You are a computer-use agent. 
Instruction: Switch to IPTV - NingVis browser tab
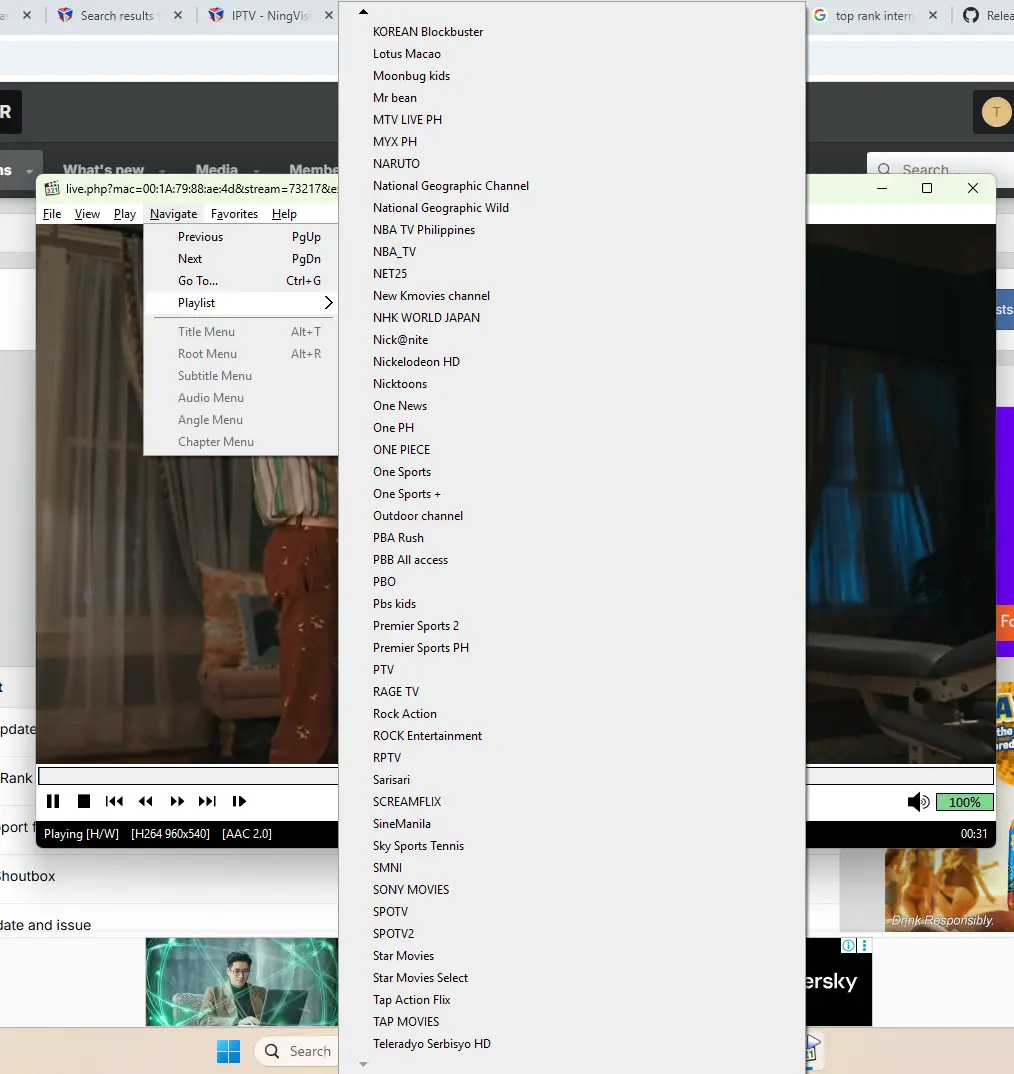point(271,15)
